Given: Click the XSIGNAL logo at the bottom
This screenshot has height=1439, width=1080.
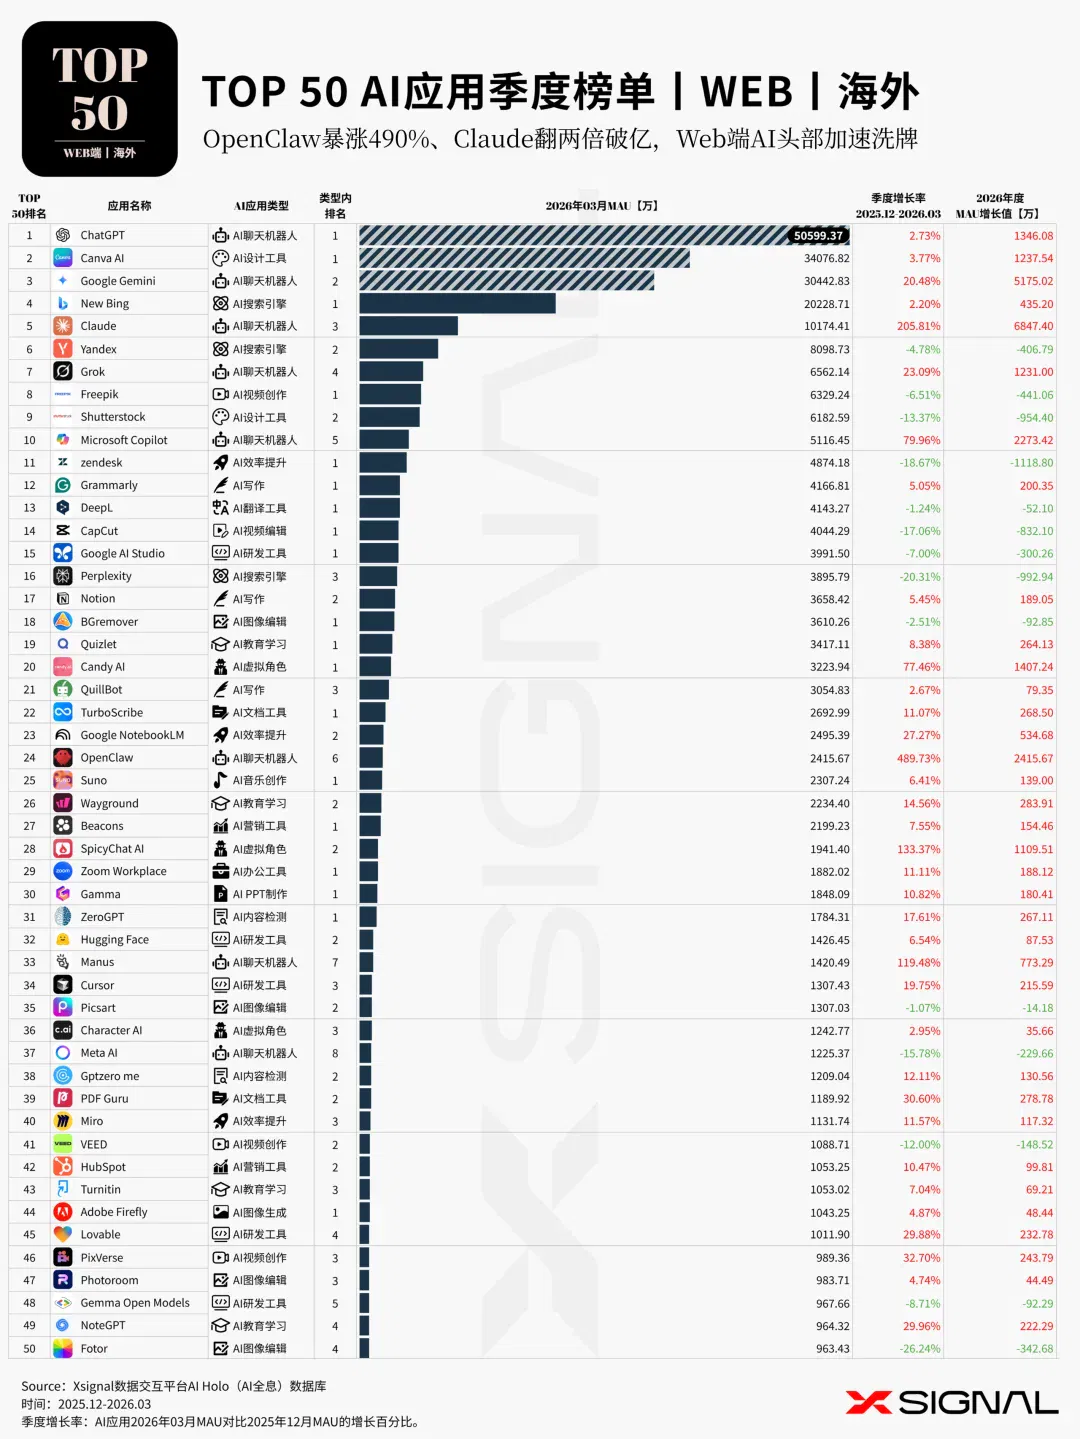Looking at the screenshot, I should click(952, 1403).
